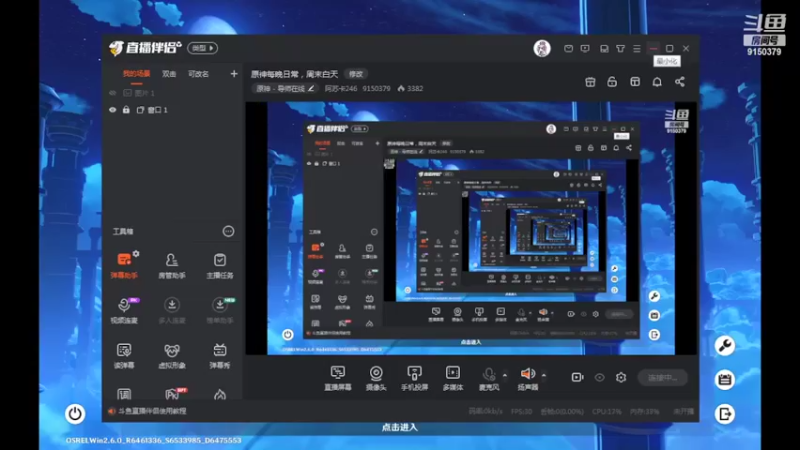Open the lyrics (词) tool in the toolbox
The width and height of the screenshot is (800, 450).
124,394
